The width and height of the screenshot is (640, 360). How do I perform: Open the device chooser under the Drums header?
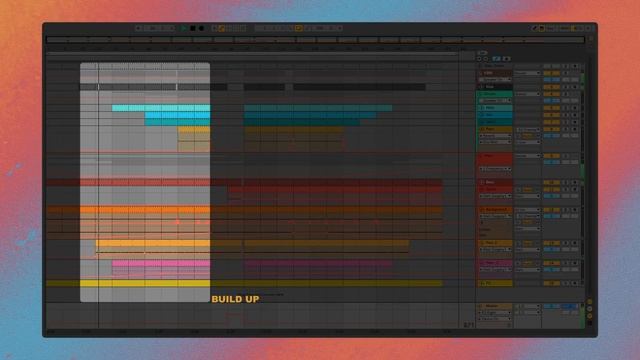coord(496,100)
